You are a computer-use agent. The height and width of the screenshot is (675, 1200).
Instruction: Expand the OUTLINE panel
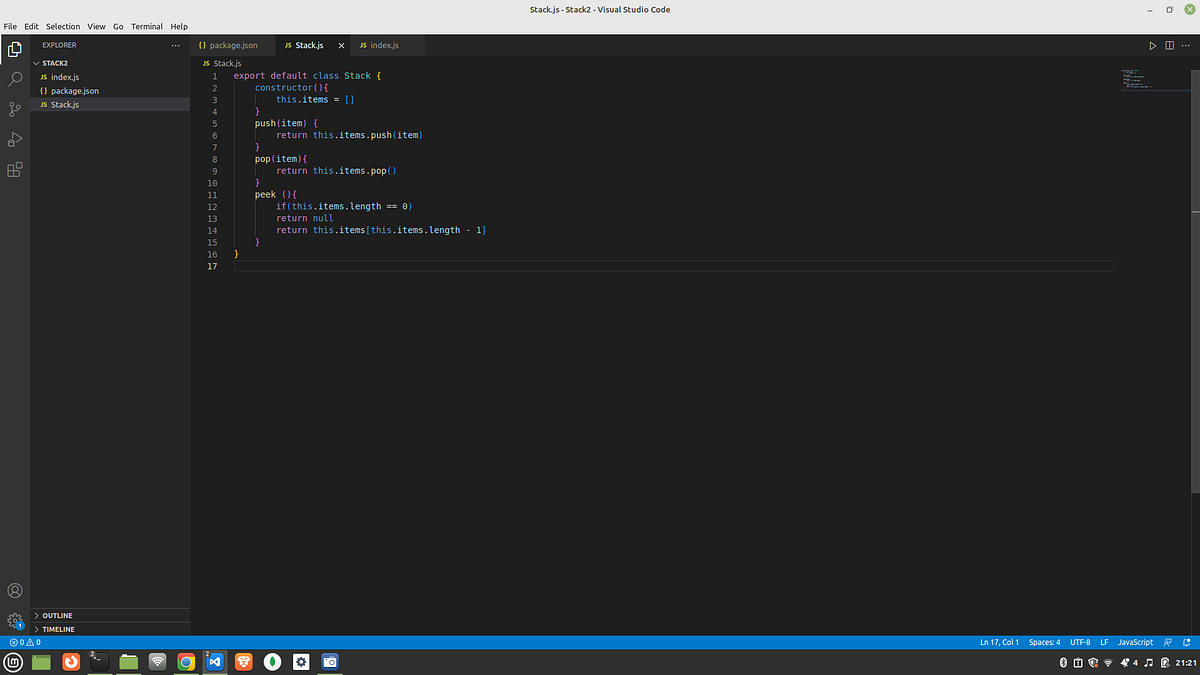(x=110, y=615)
